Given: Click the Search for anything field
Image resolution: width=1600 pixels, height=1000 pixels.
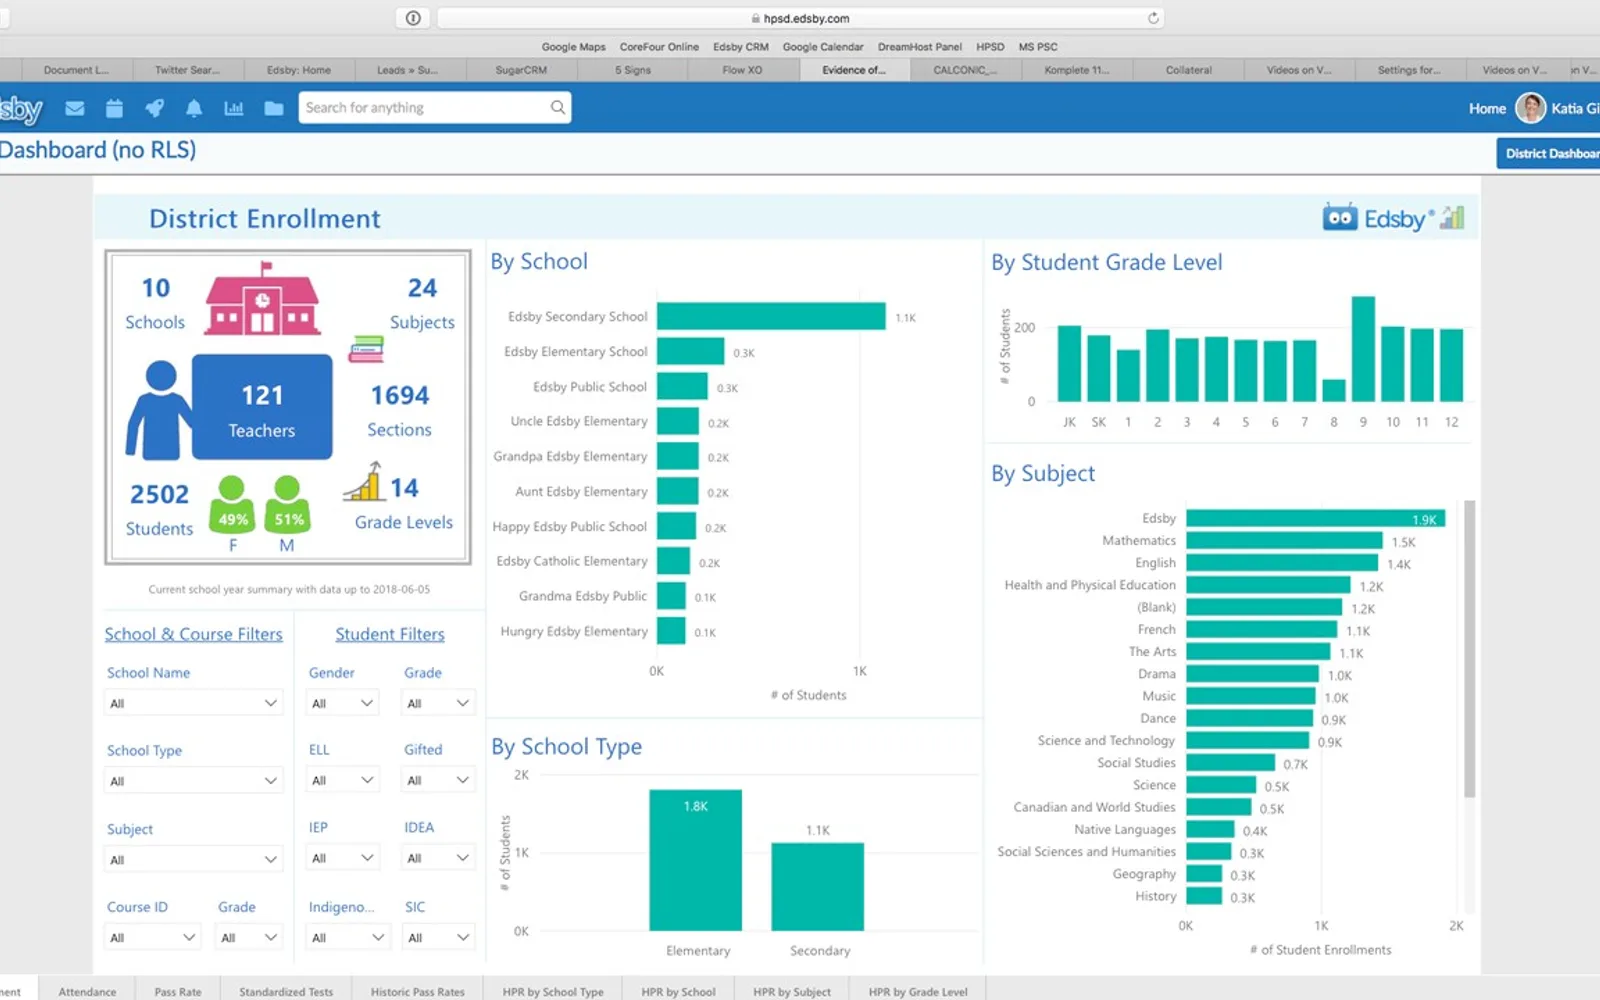Looking at the screenshot, I should point(435,107).
